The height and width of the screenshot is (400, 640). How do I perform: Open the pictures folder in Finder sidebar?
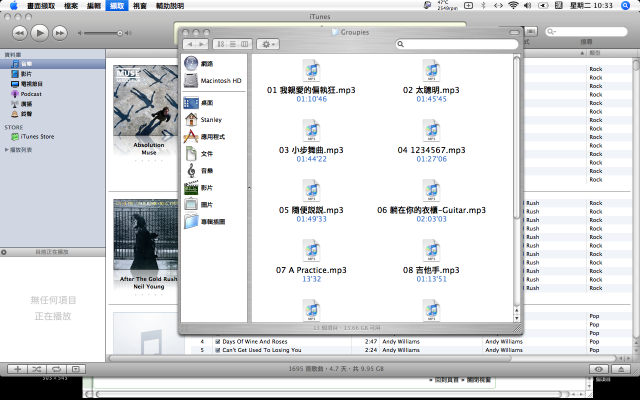point(199,205)
